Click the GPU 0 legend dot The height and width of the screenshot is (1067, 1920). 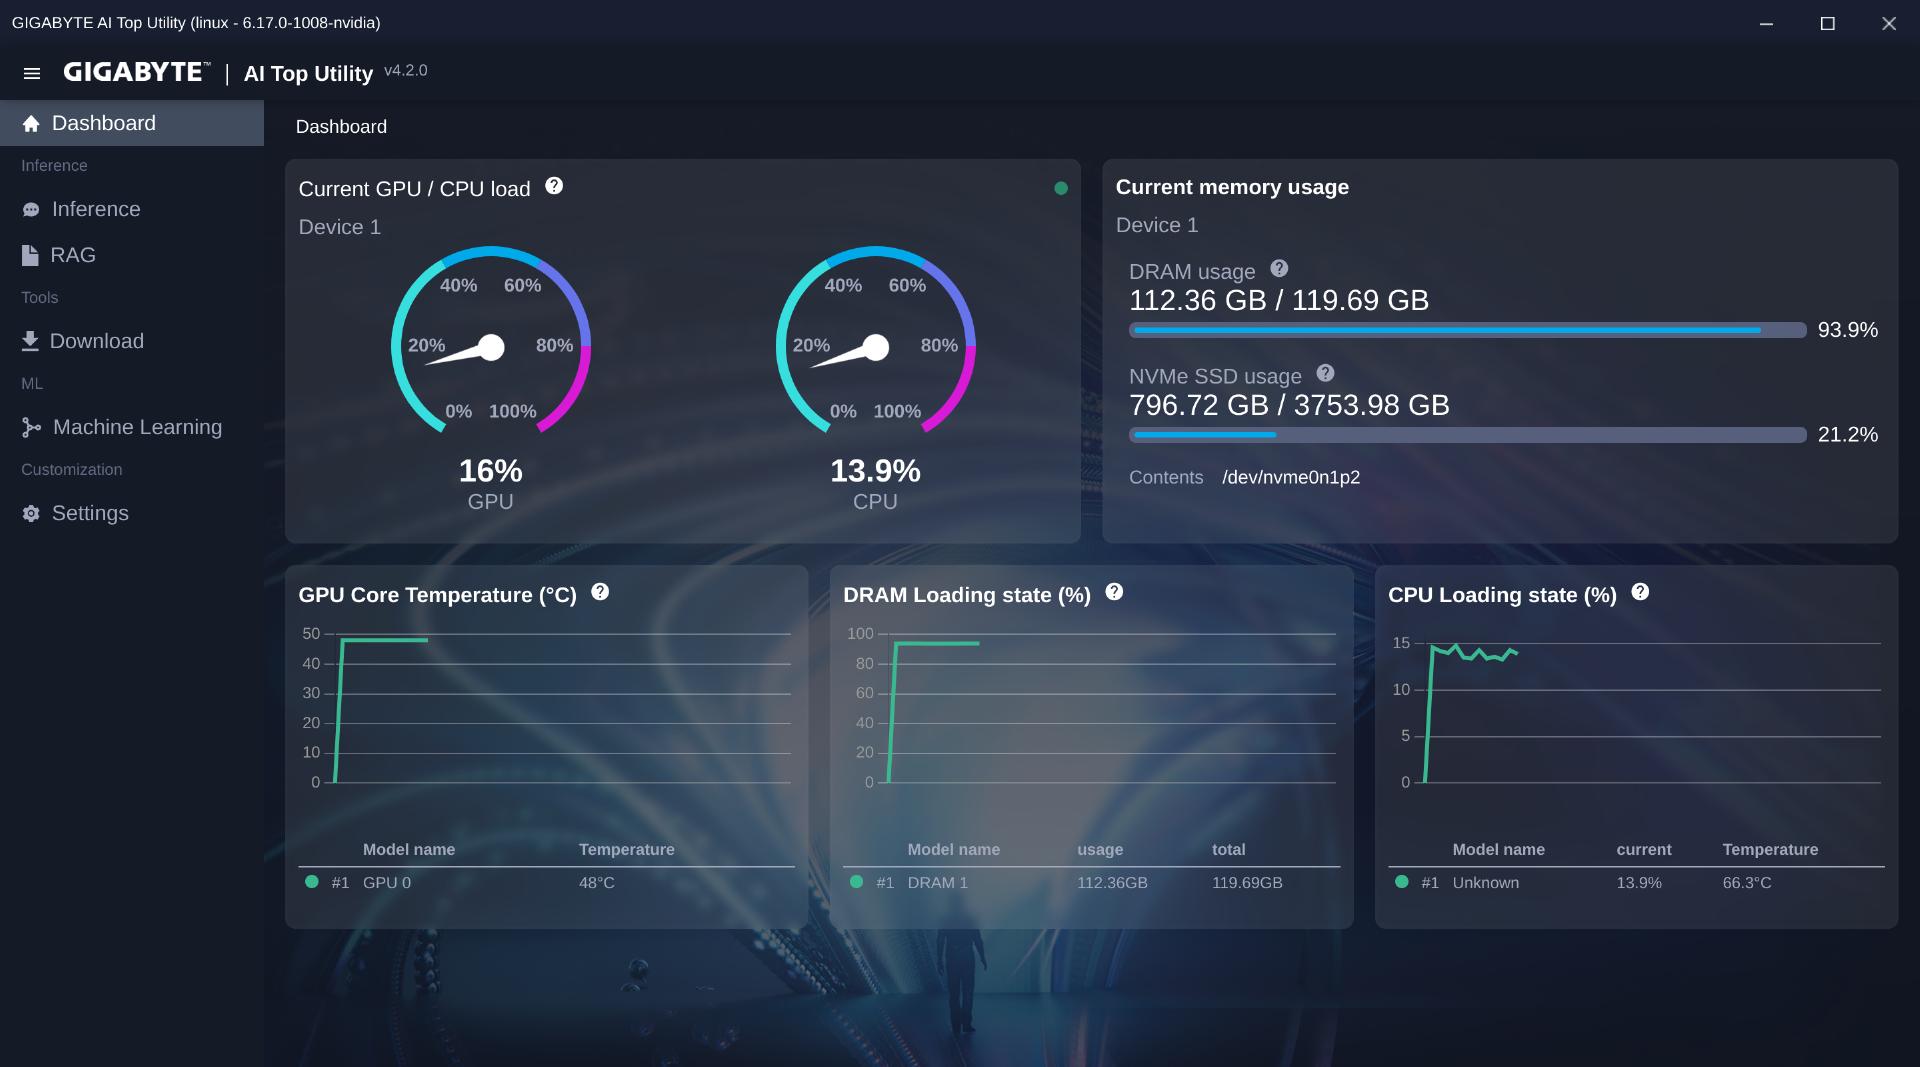click(x=312, y=882)
